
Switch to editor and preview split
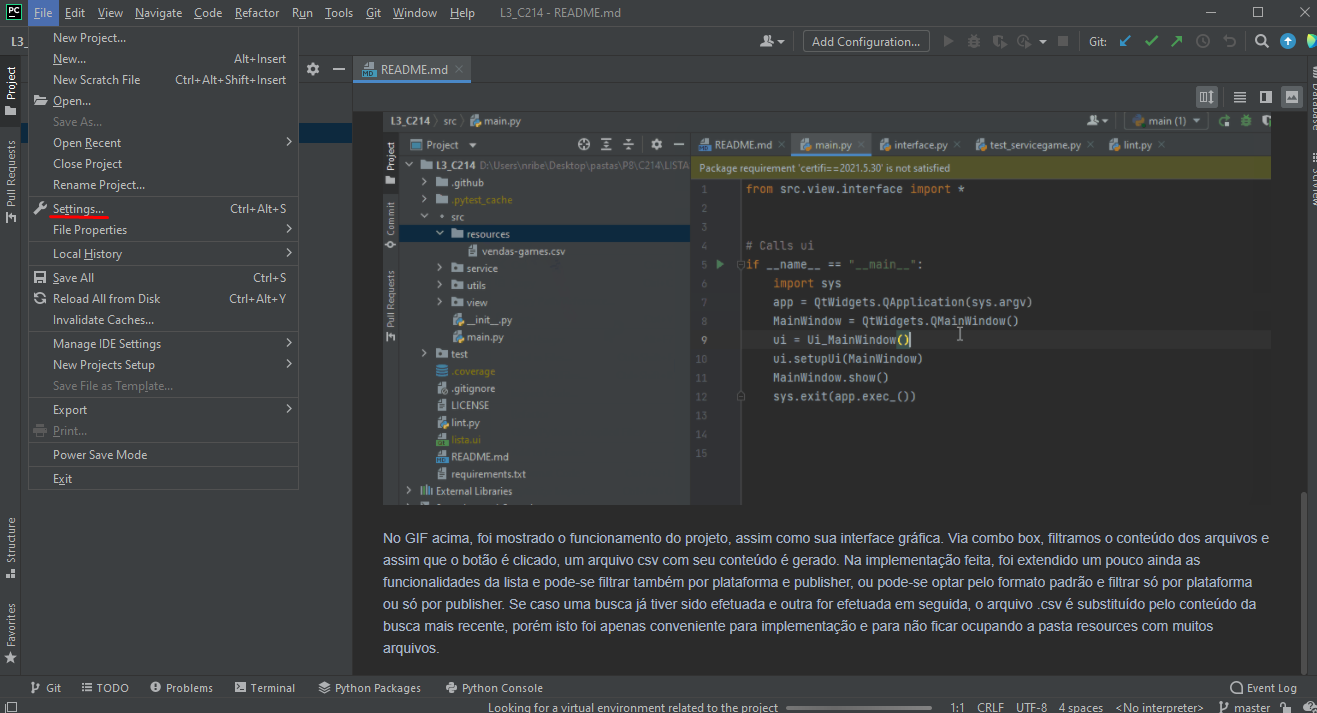1266,97
